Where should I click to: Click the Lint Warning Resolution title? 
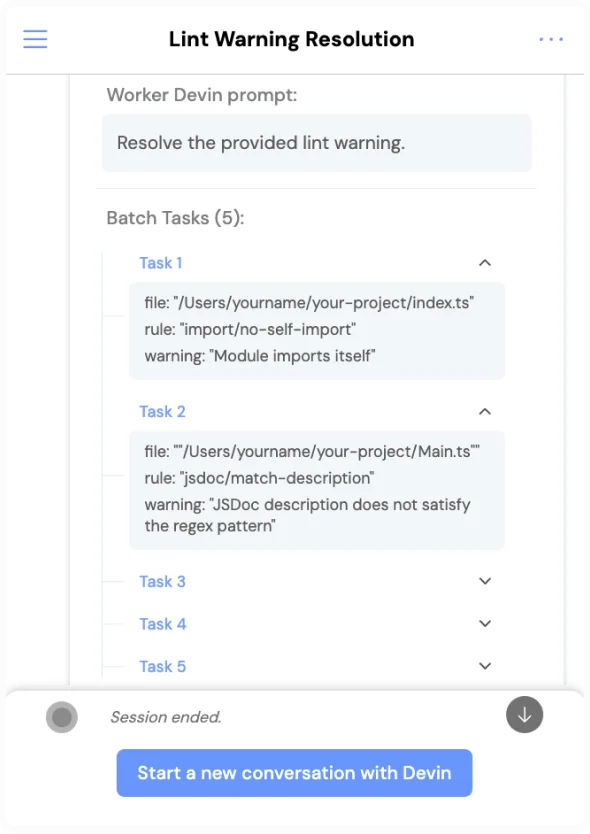tap(292, 39)
